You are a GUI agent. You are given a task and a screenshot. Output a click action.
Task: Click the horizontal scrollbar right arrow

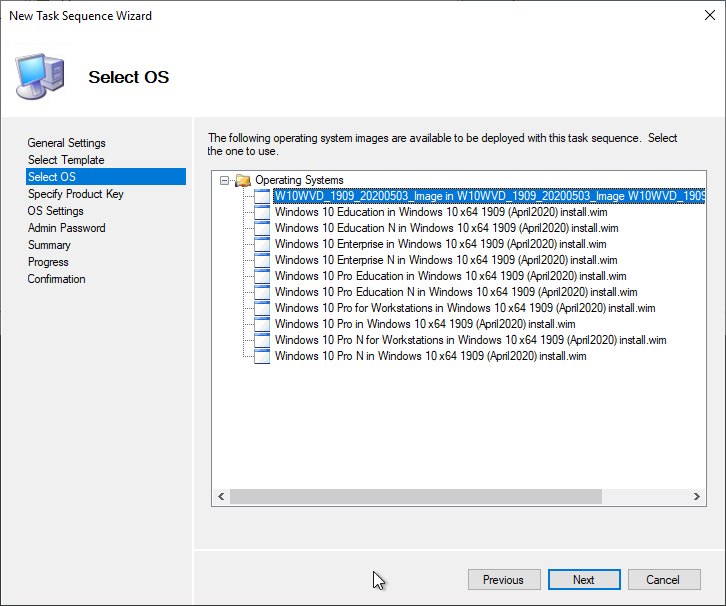[x=696, y=497]
